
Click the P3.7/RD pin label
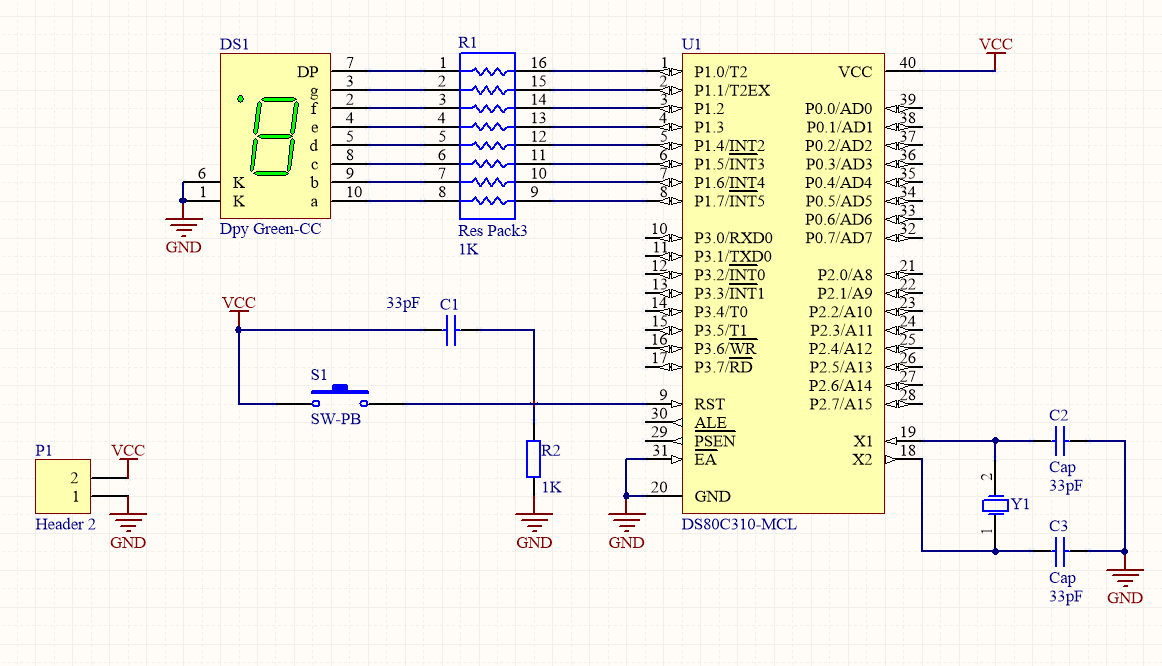tap(723, 367)
